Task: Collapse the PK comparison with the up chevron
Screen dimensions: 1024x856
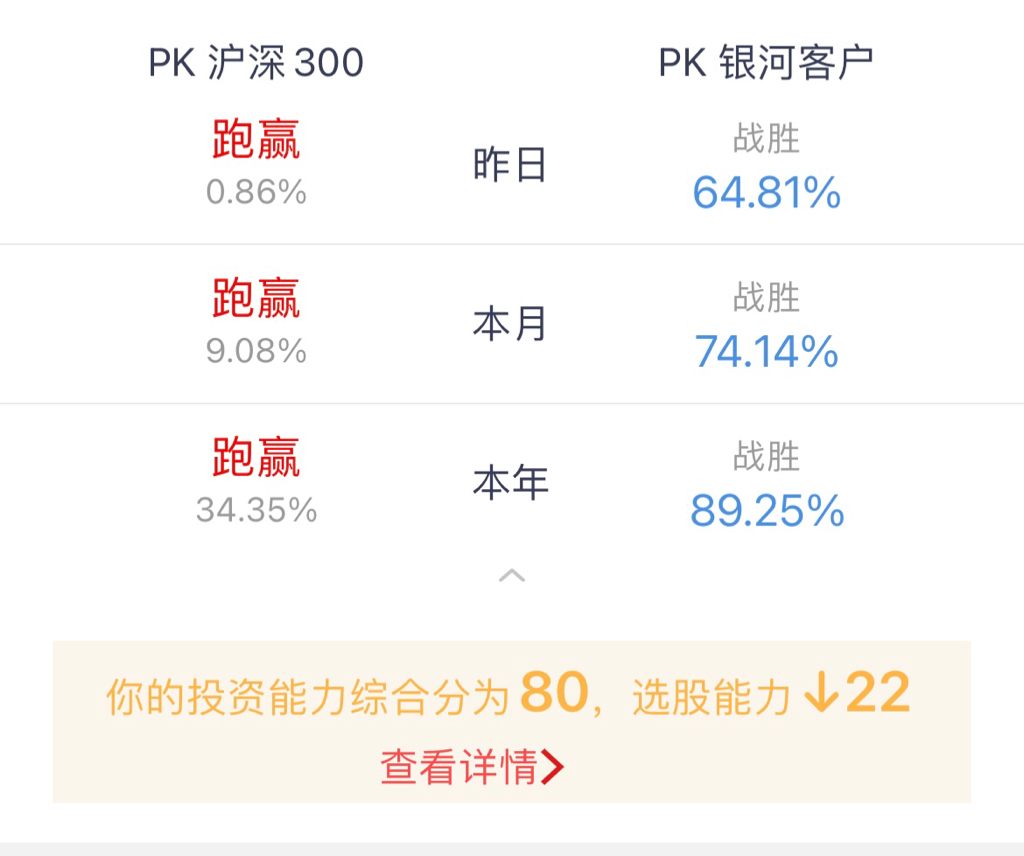Action: (x=512, y=576)
